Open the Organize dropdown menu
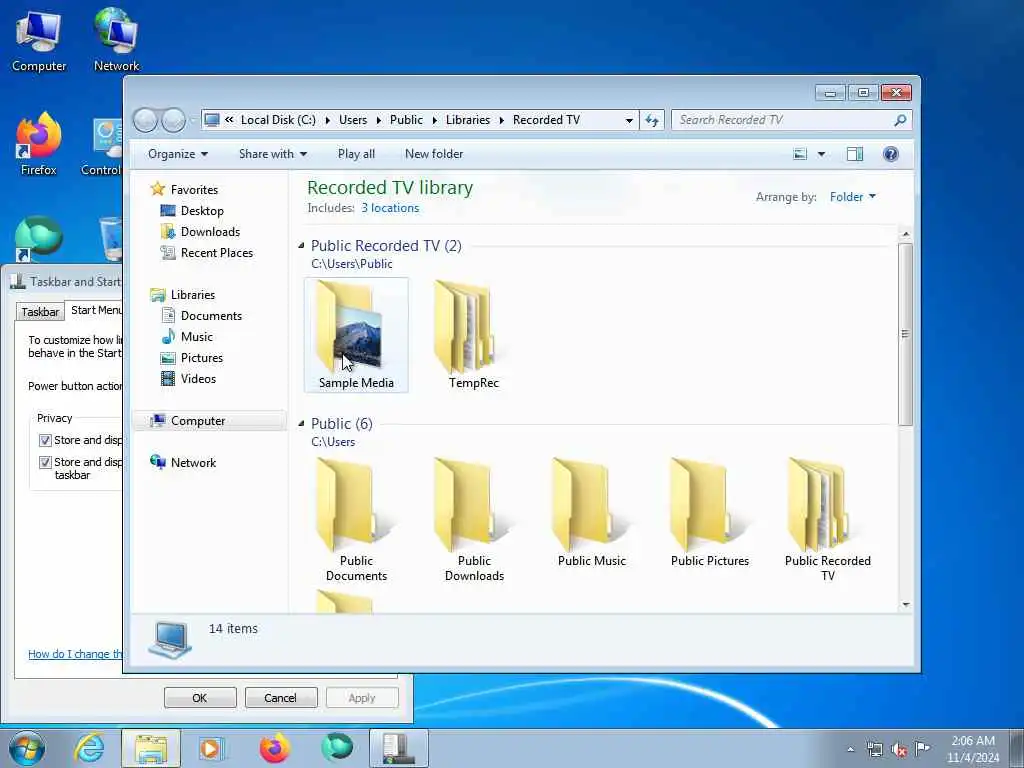Viewport: 1024px width, 768px height. pos(178,154)
